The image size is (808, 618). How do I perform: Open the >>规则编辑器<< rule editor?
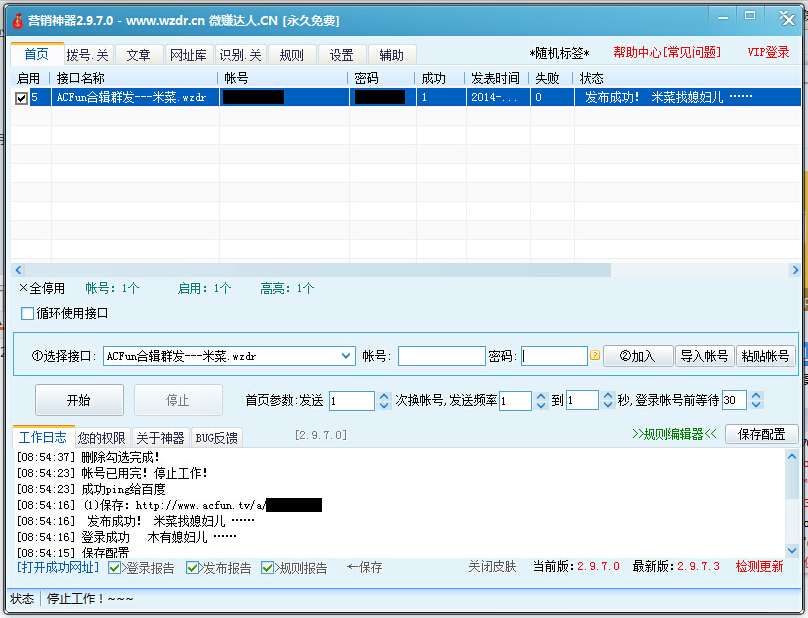click(x=674, y=434)
